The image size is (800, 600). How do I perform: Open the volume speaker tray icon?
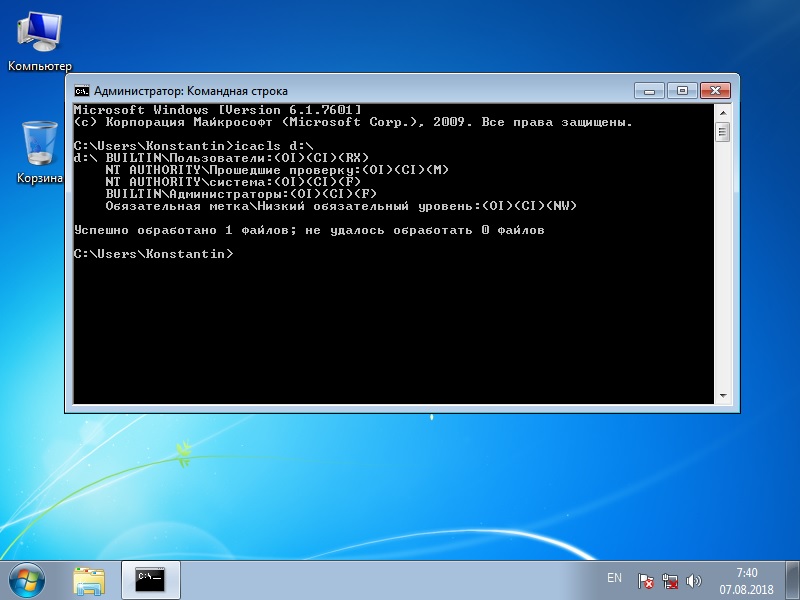(x=693, y=580)
